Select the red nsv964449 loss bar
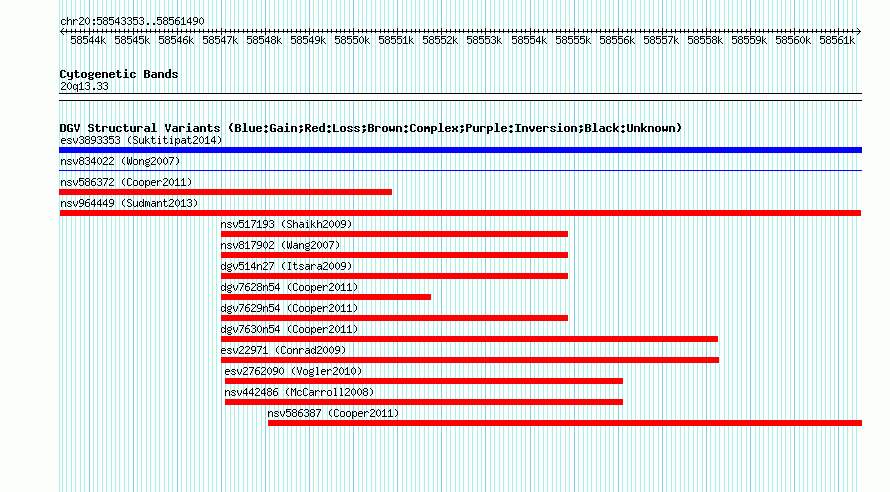 click(x=460, y=213)
